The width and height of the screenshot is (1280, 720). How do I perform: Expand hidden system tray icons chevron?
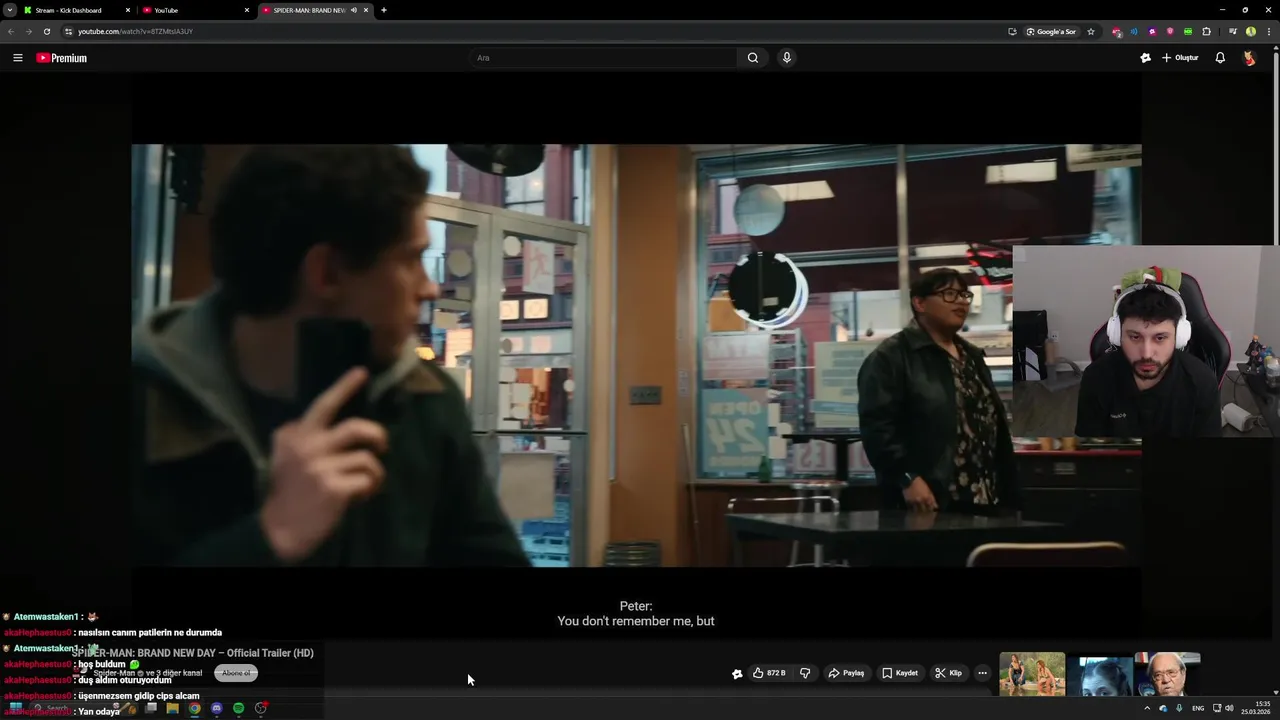[x=1147, y=708]
